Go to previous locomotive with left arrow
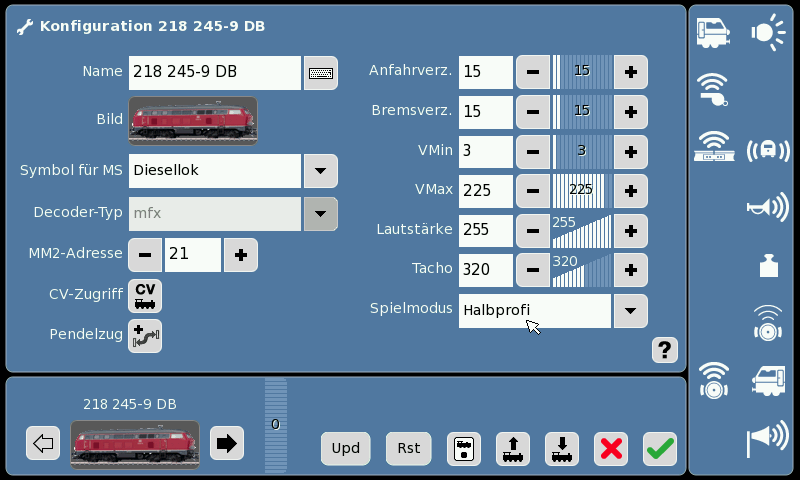 pyautogui.click(x=43, y=443)
